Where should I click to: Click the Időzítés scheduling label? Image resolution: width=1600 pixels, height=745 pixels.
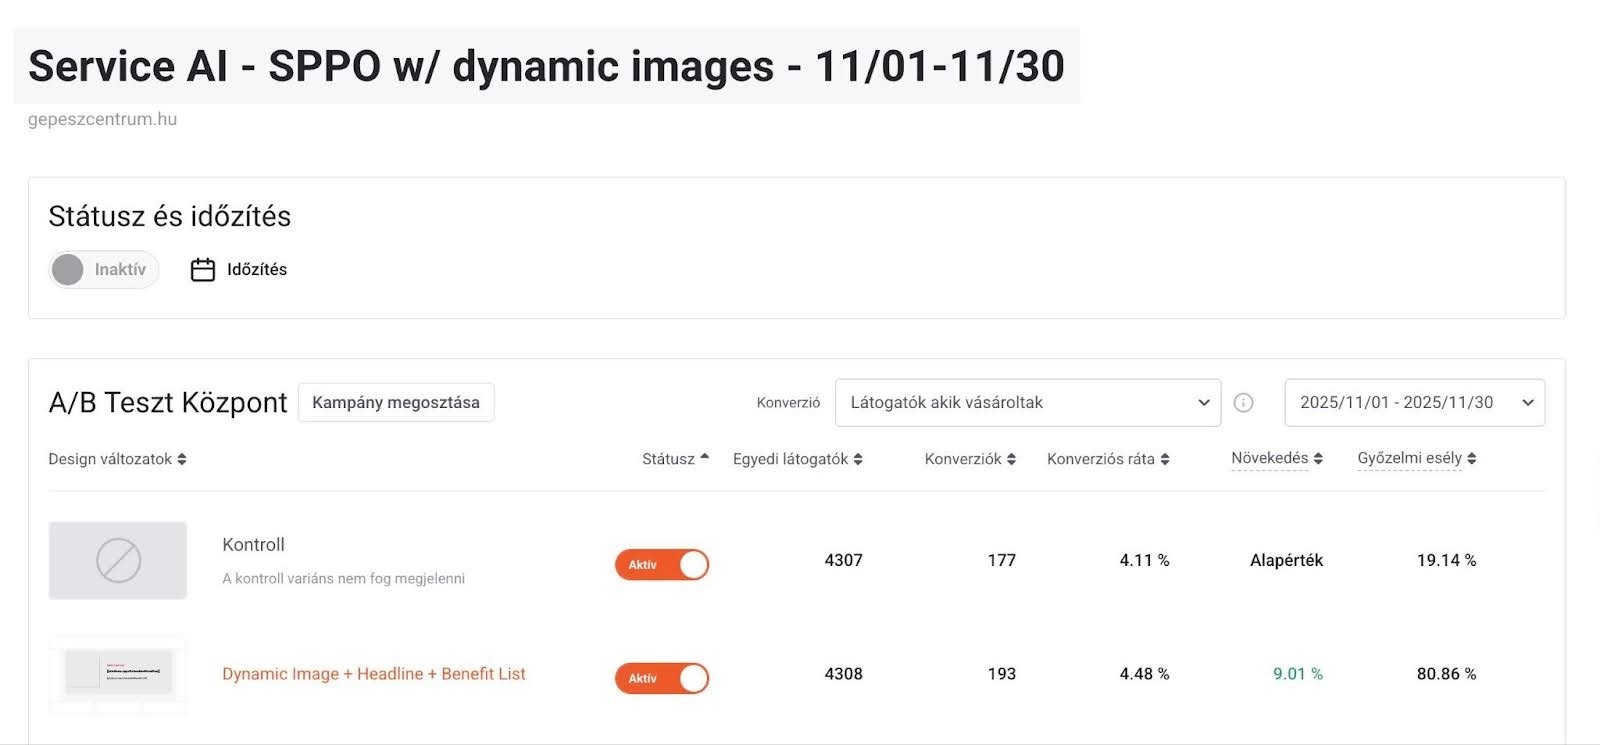tap(257, 270)
